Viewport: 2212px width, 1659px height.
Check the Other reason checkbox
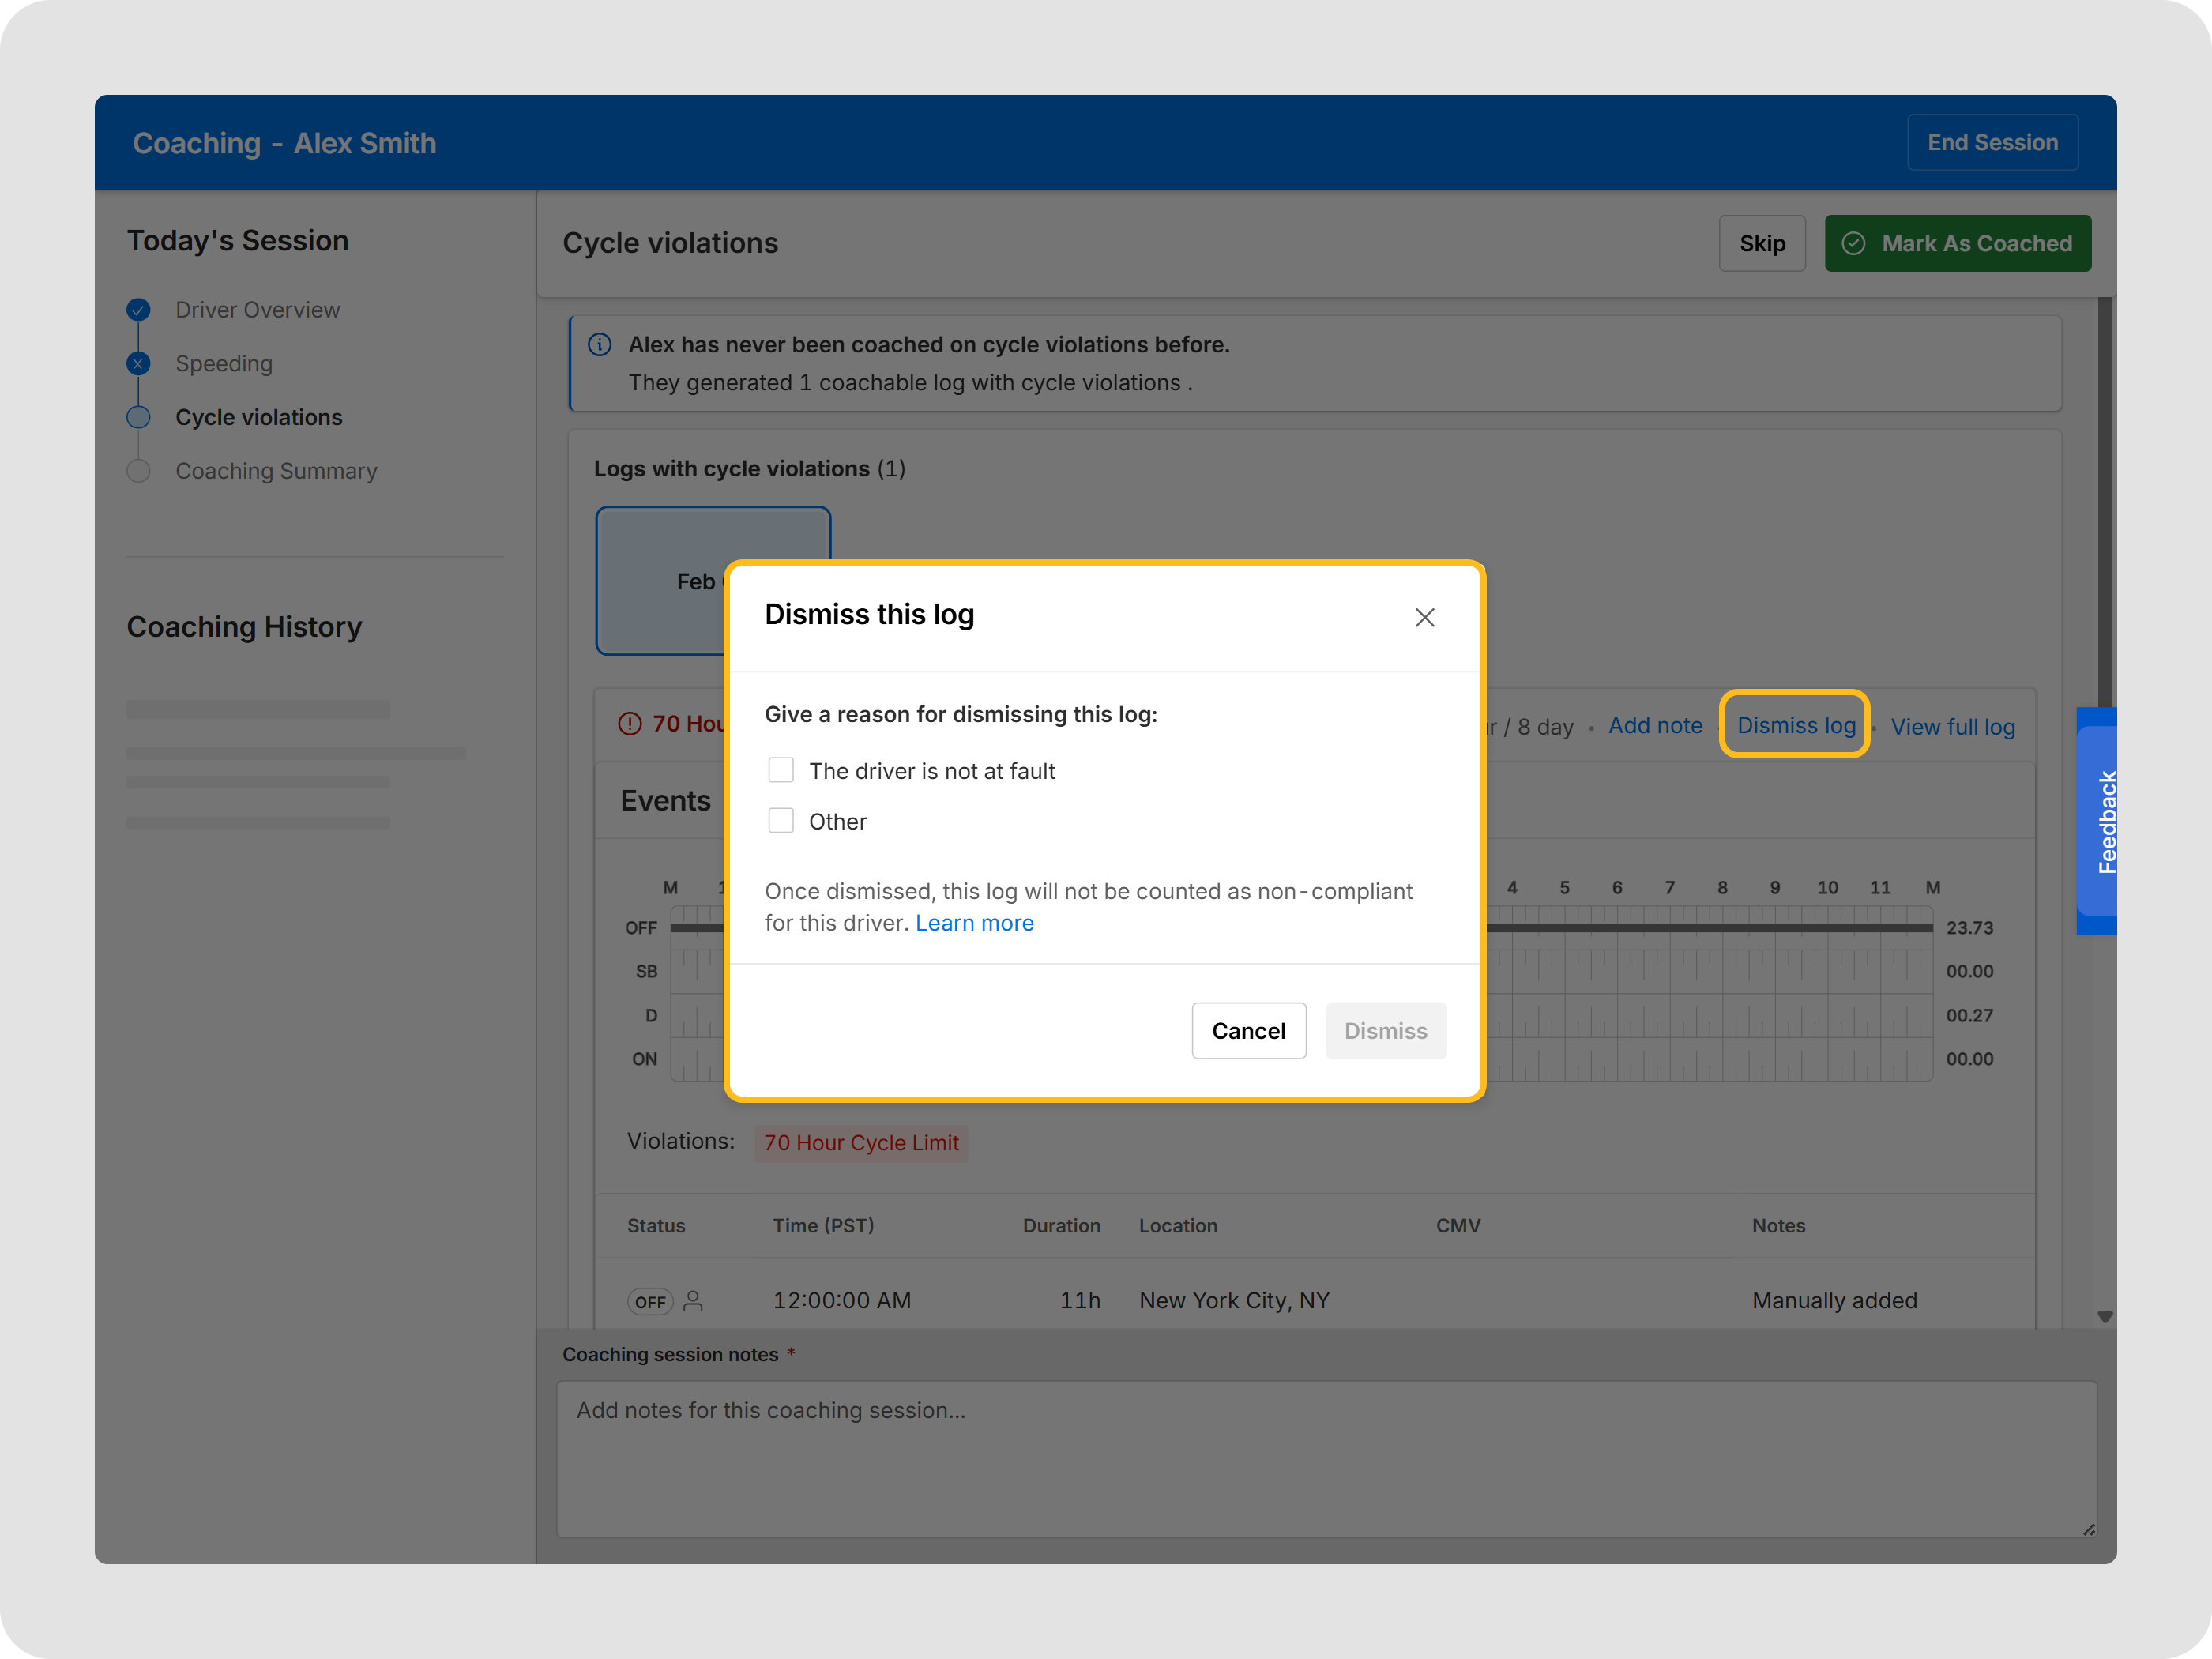pos(781,821)
